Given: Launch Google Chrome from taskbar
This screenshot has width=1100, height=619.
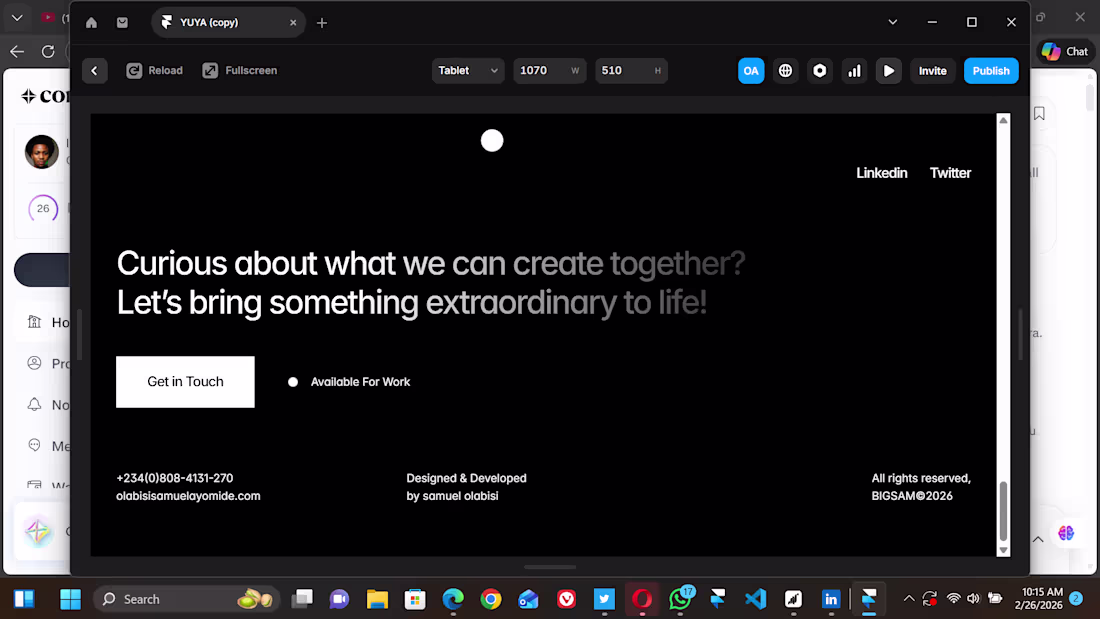Looking at the screenshot, I should pyautogui.click(x=491, y=599).
